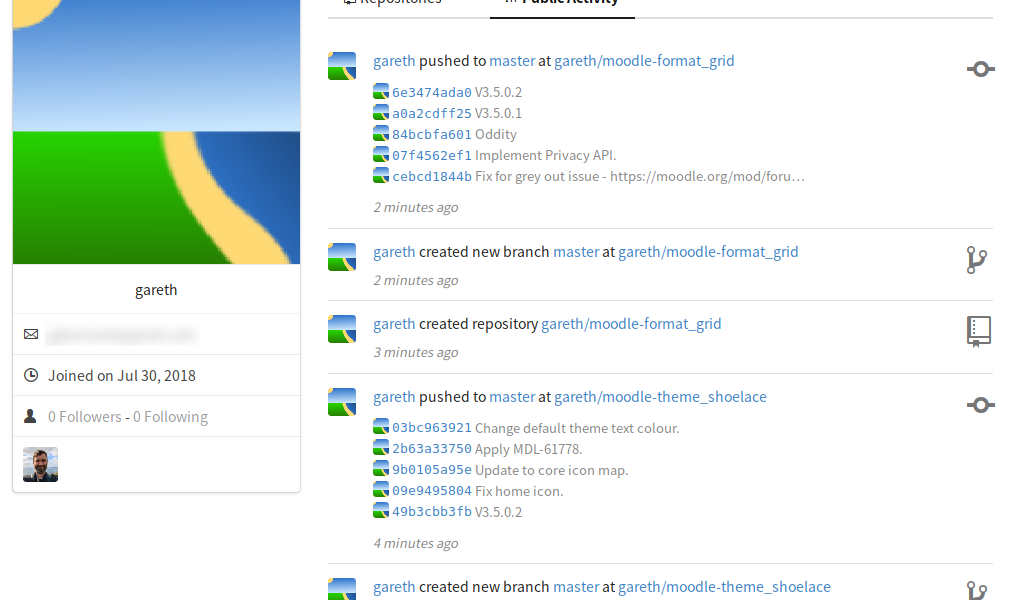Open commit 9b0105a95e

[x=432, y=470]
